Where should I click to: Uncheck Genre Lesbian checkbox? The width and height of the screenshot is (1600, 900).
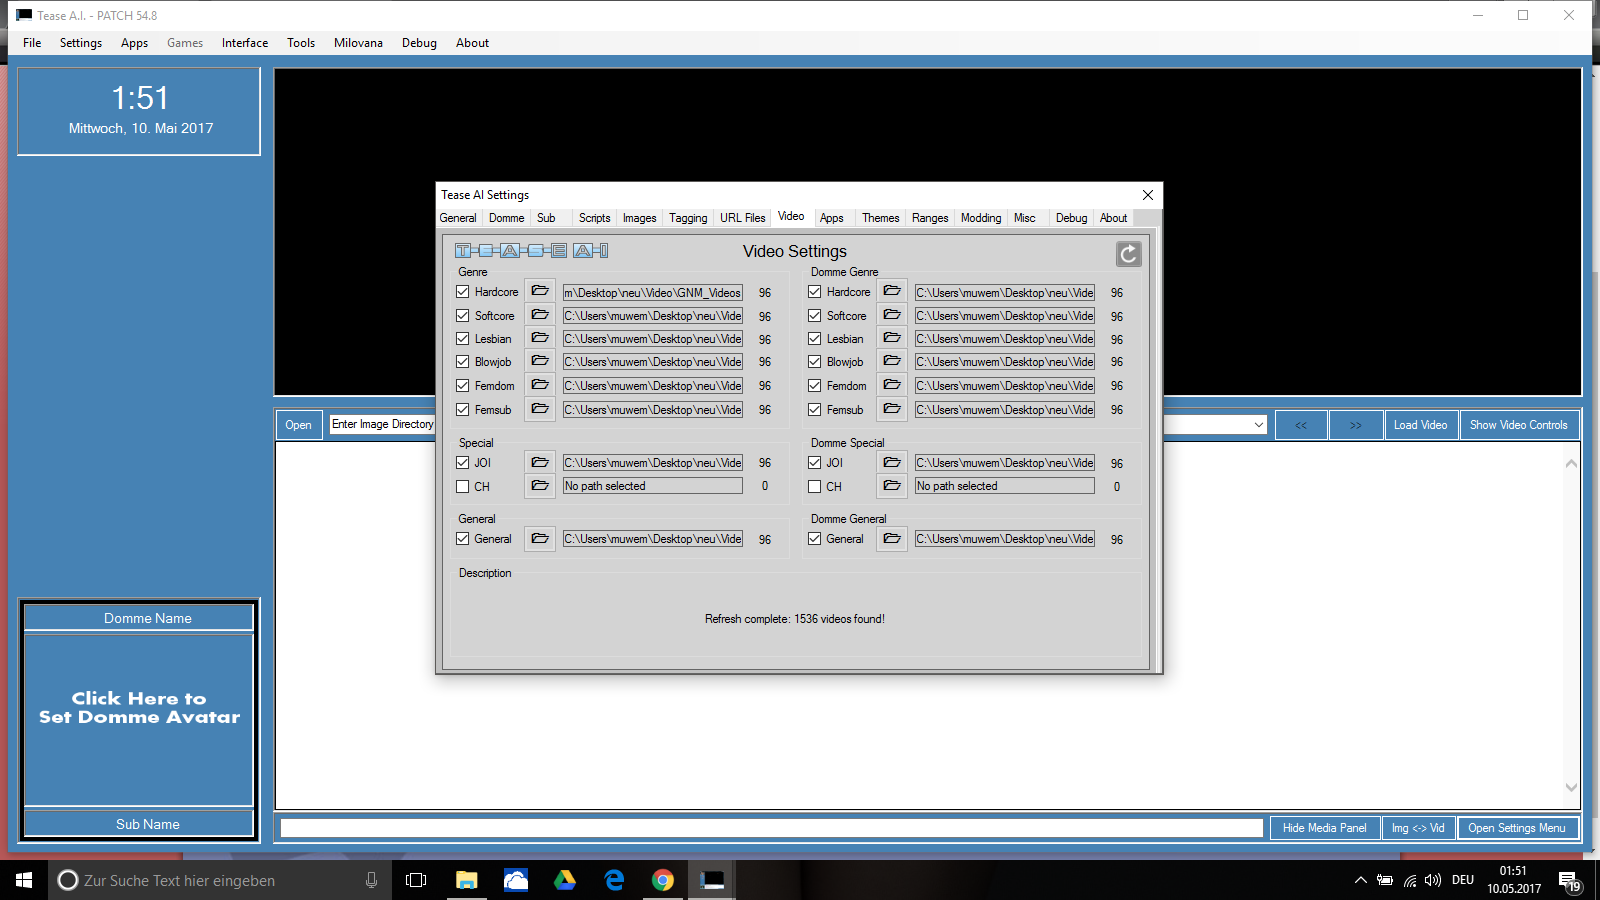pyautogui.click(x=463, y=339)
